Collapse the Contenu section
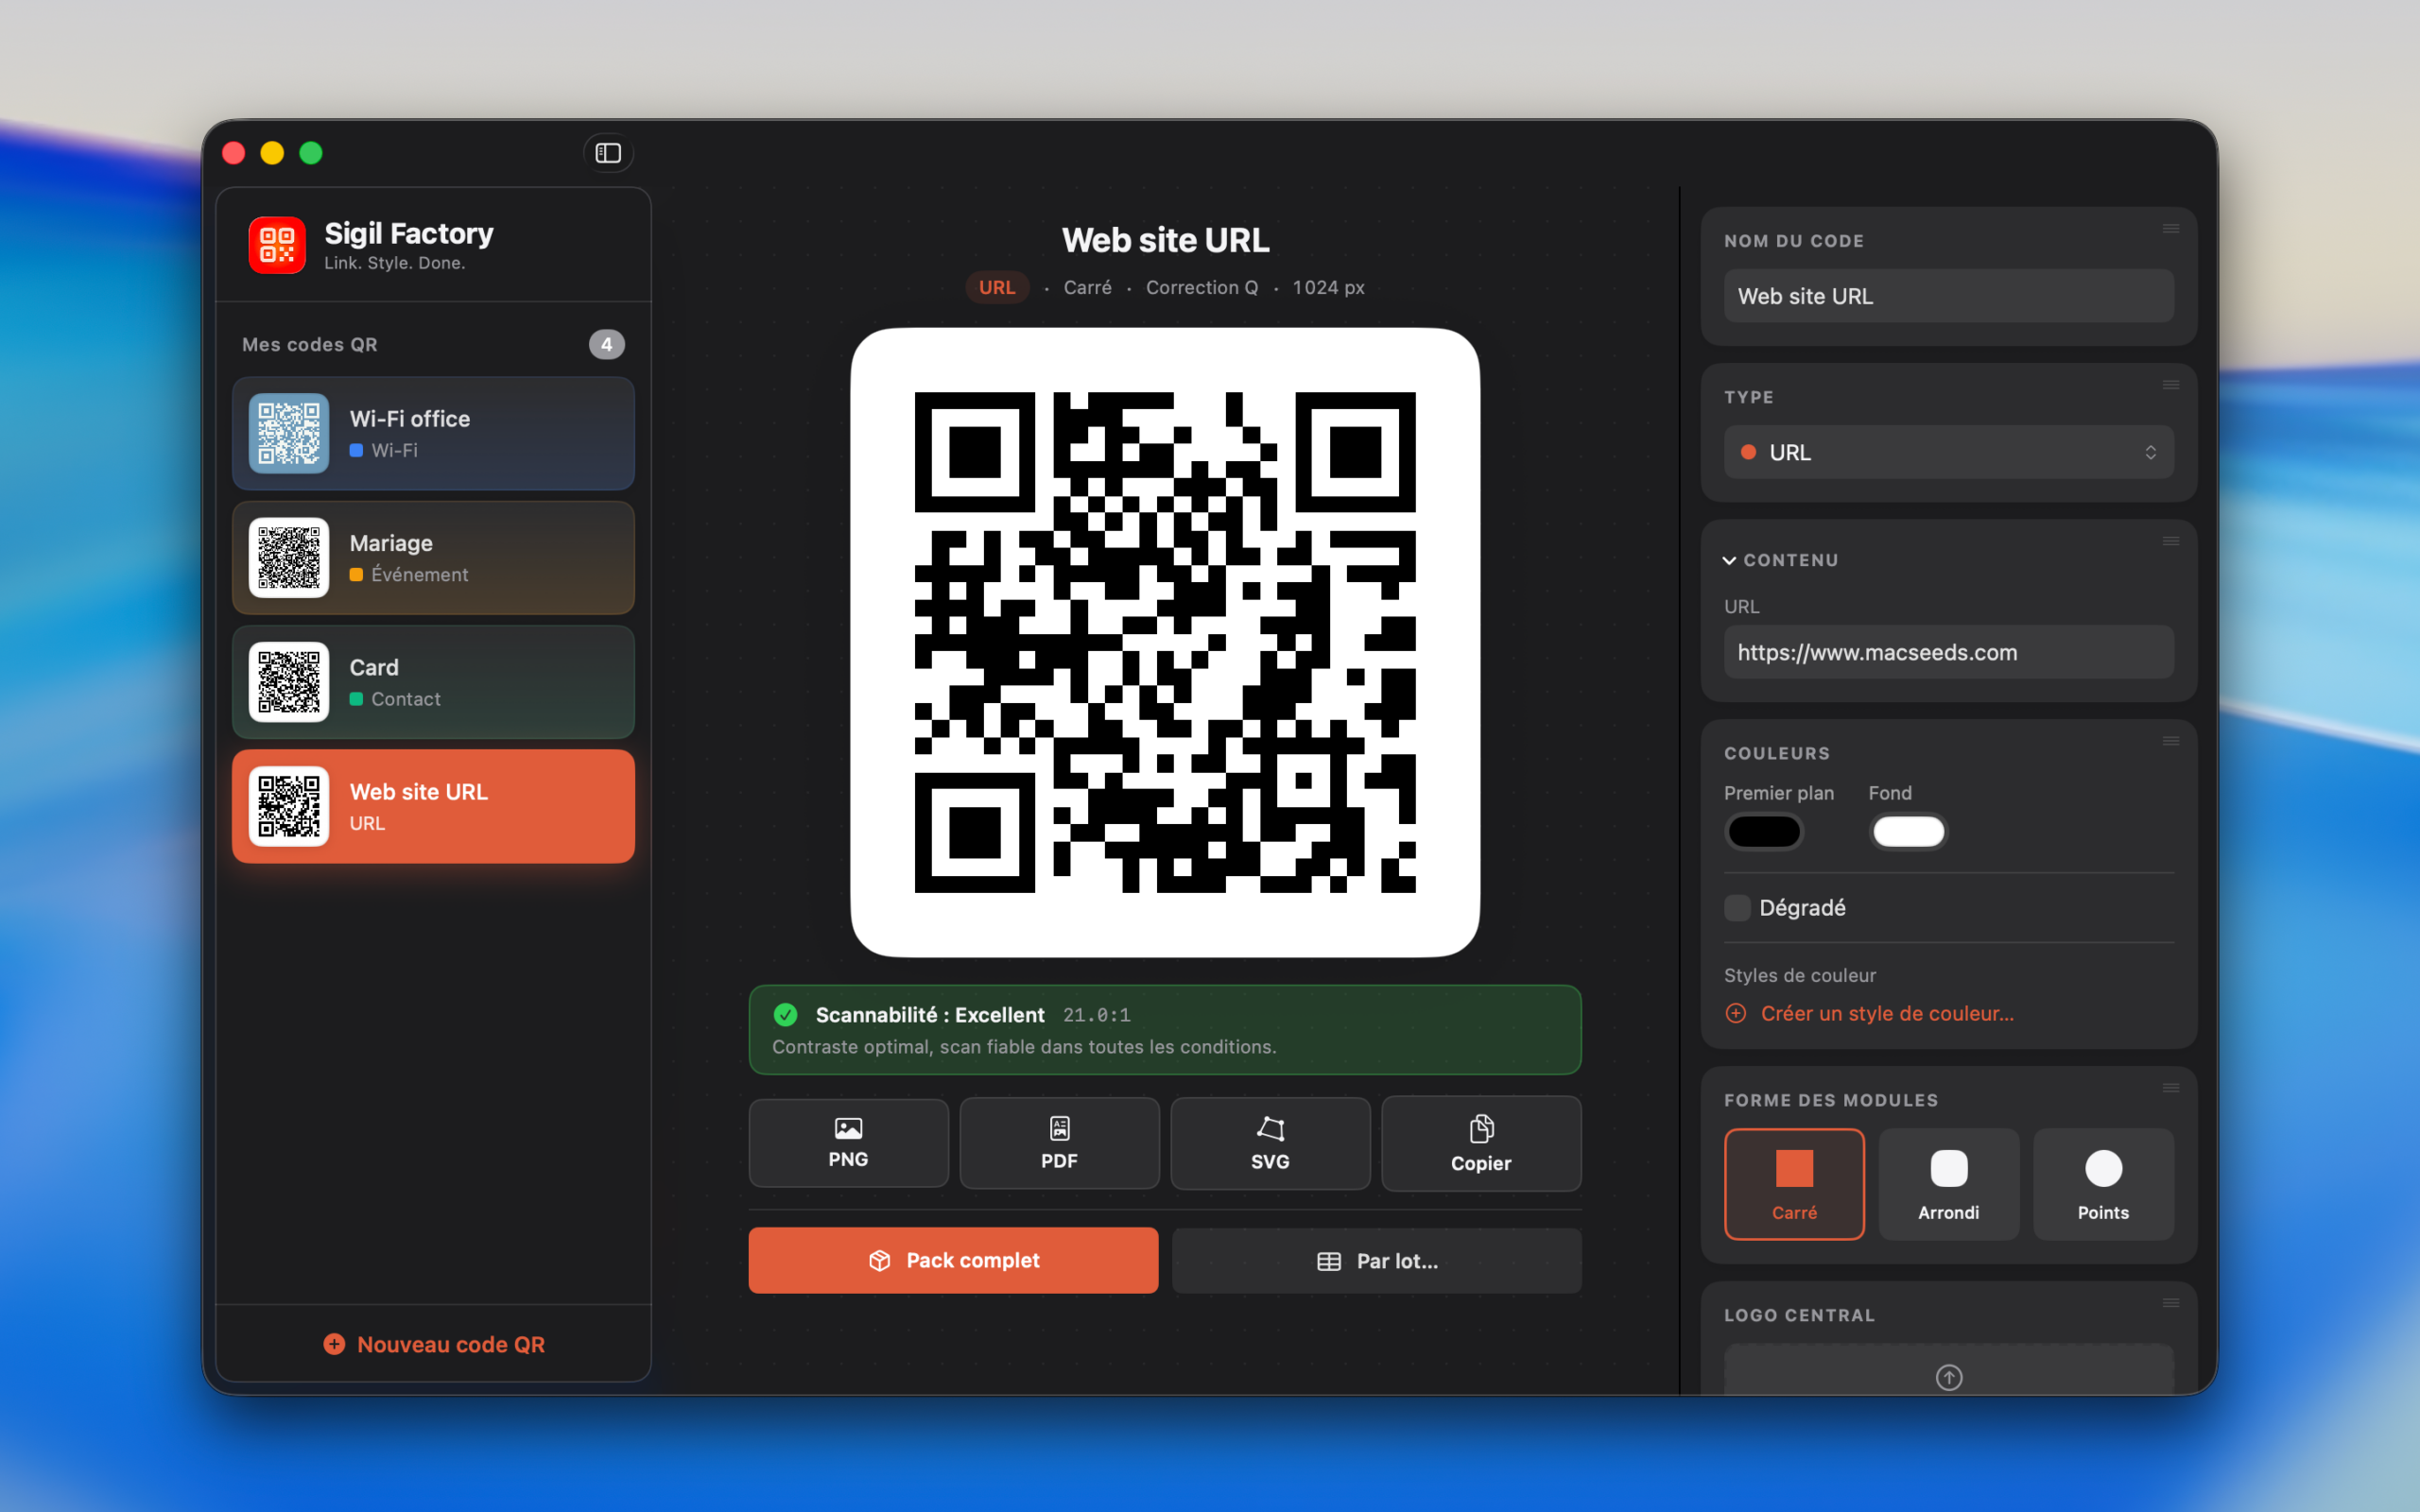 point(1729,560)
